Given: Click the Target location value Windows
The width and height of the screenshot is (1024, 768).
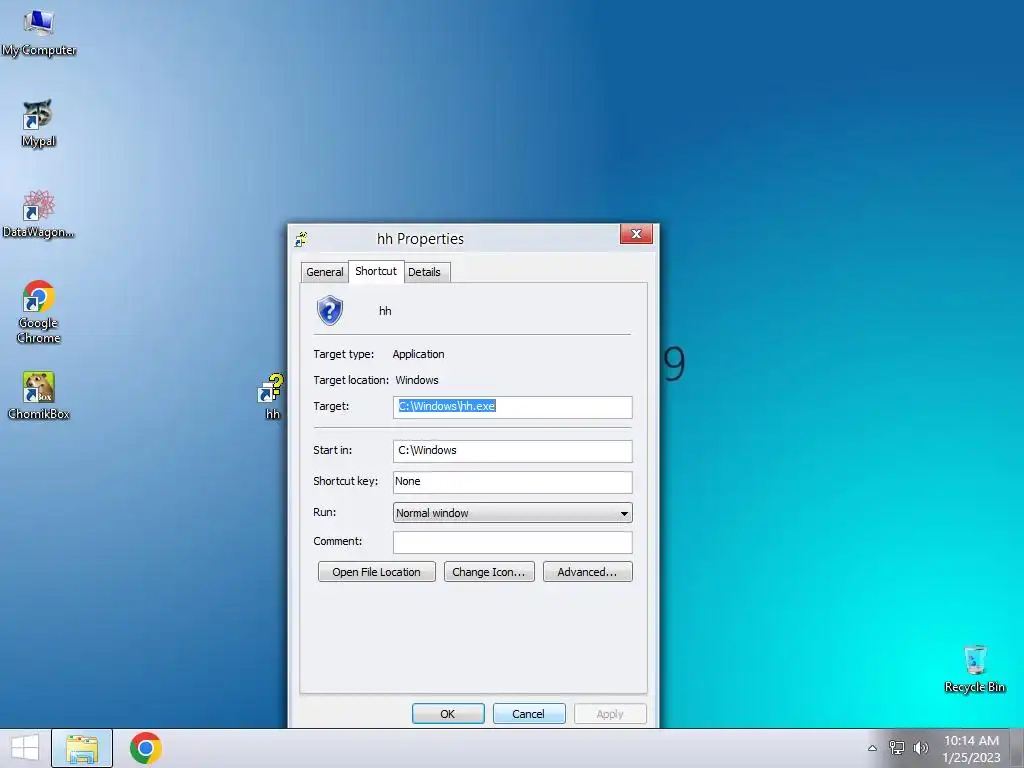Looking at the screenshot, I should point(417,380).
